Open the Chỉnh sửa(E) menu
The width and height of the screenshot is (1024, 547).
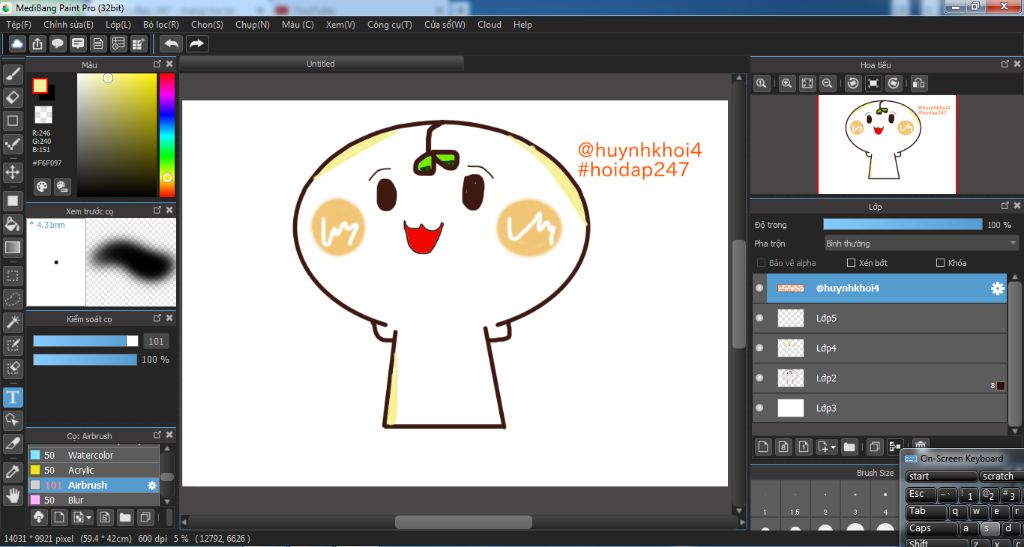[x=69, y=25]
